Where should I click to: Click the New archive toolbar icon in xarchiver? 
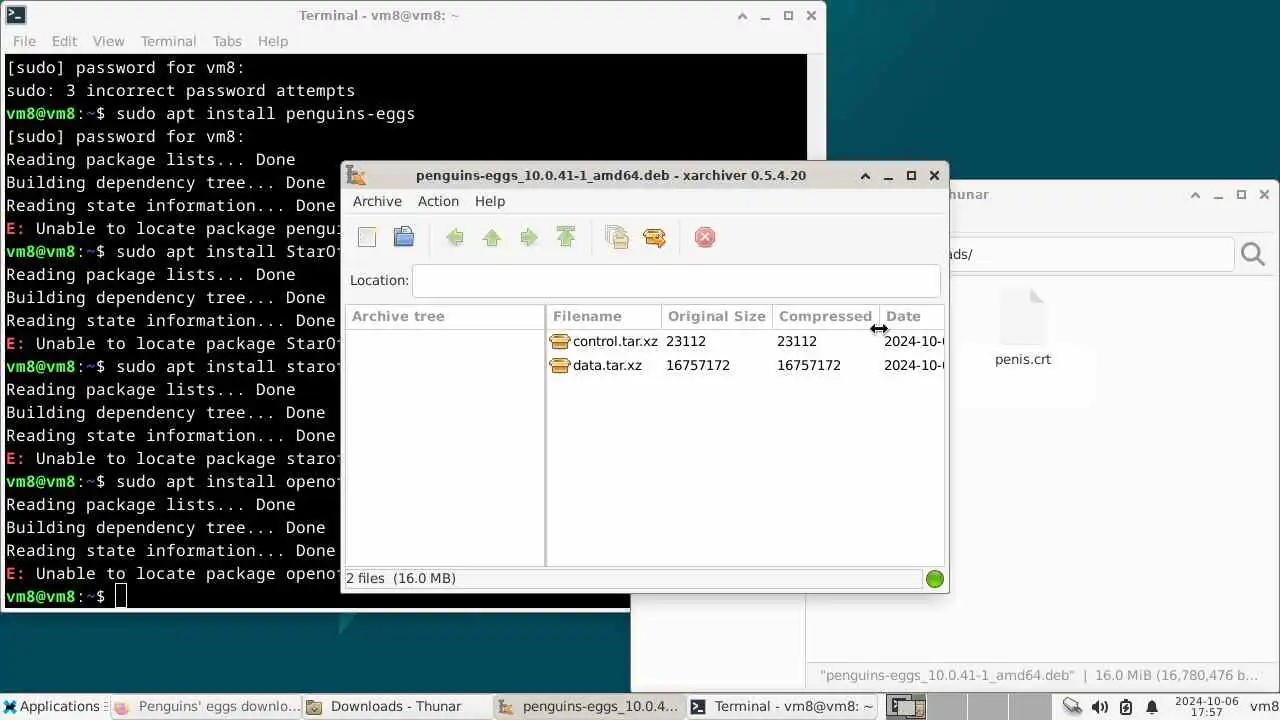[x=367, y=238]
